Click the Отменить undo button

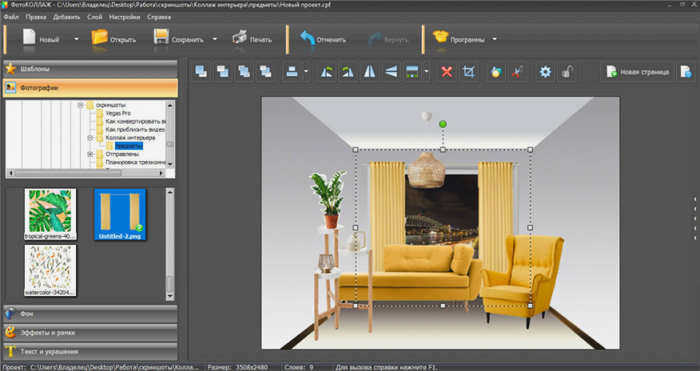323,39
